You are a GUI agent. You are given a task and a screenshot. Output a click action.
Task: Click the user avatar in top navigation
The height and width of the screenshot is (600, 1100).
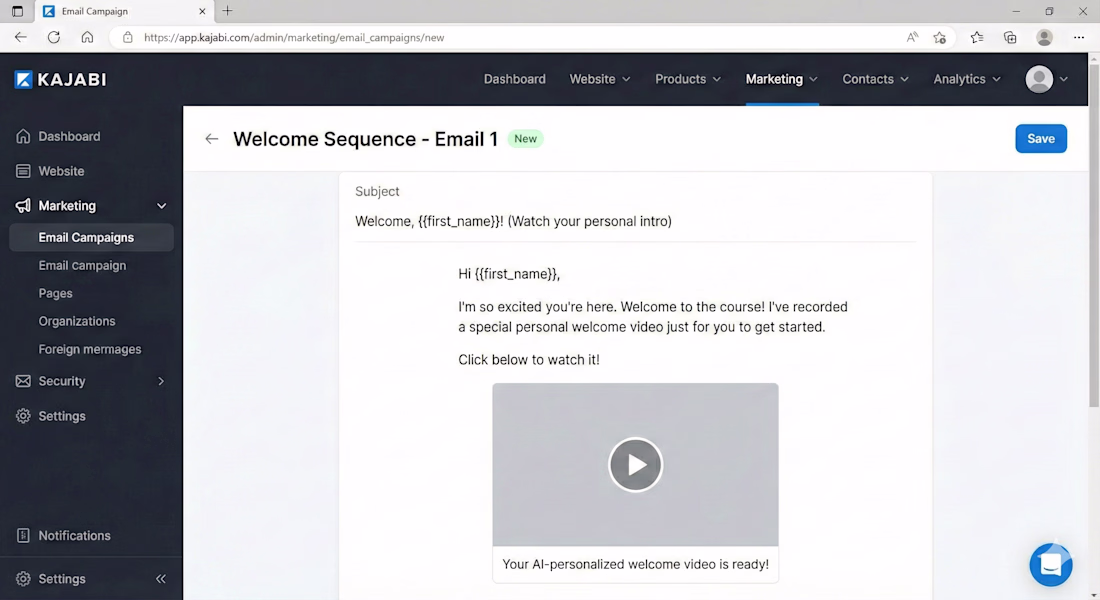point(1039,79)
